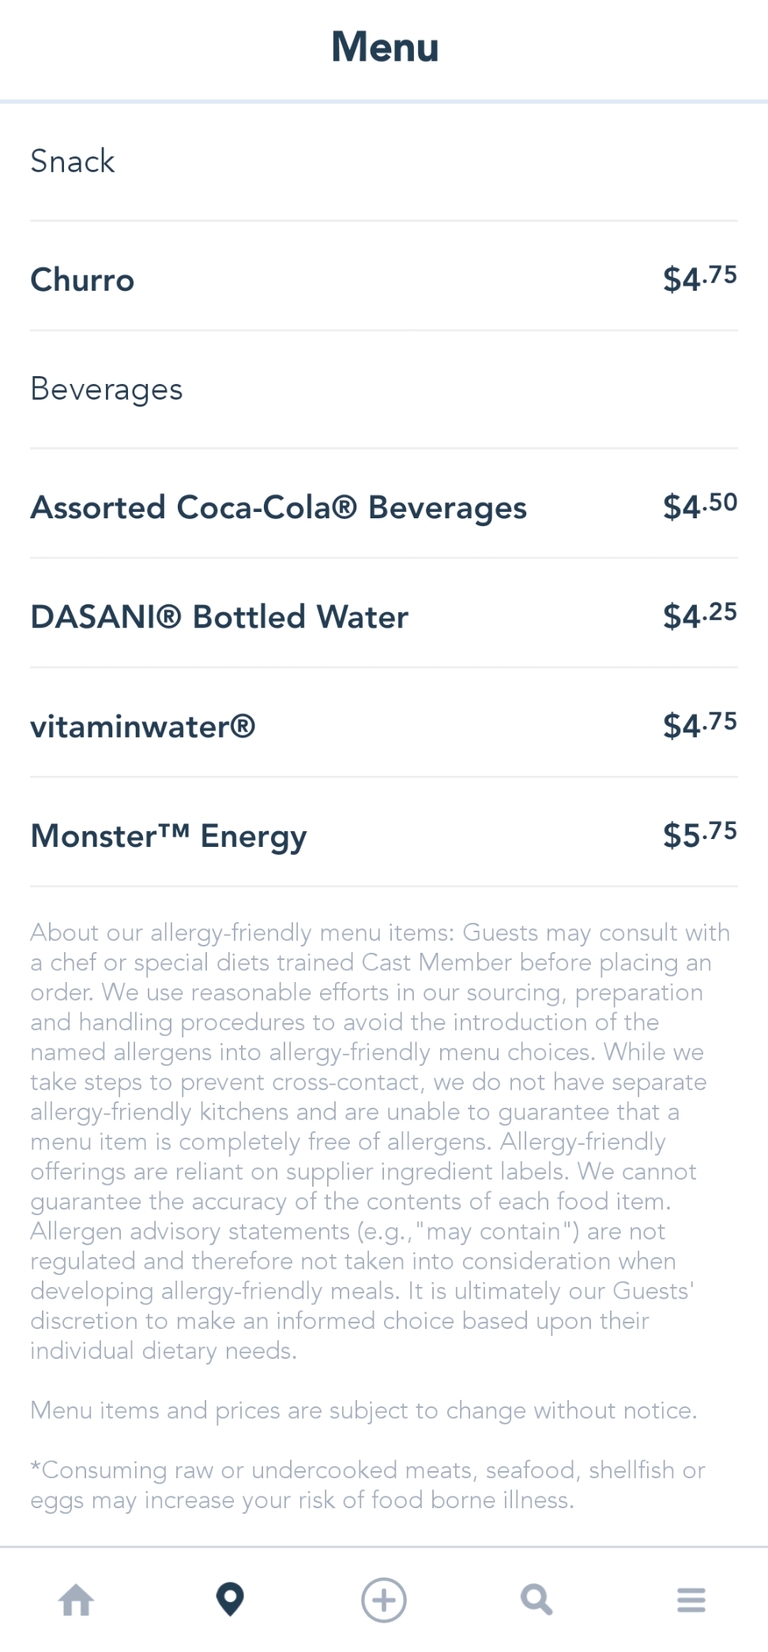Pick the Monster Energy item
The width and height of the screenshot is (768, 1652).
[x=168, y=836]
